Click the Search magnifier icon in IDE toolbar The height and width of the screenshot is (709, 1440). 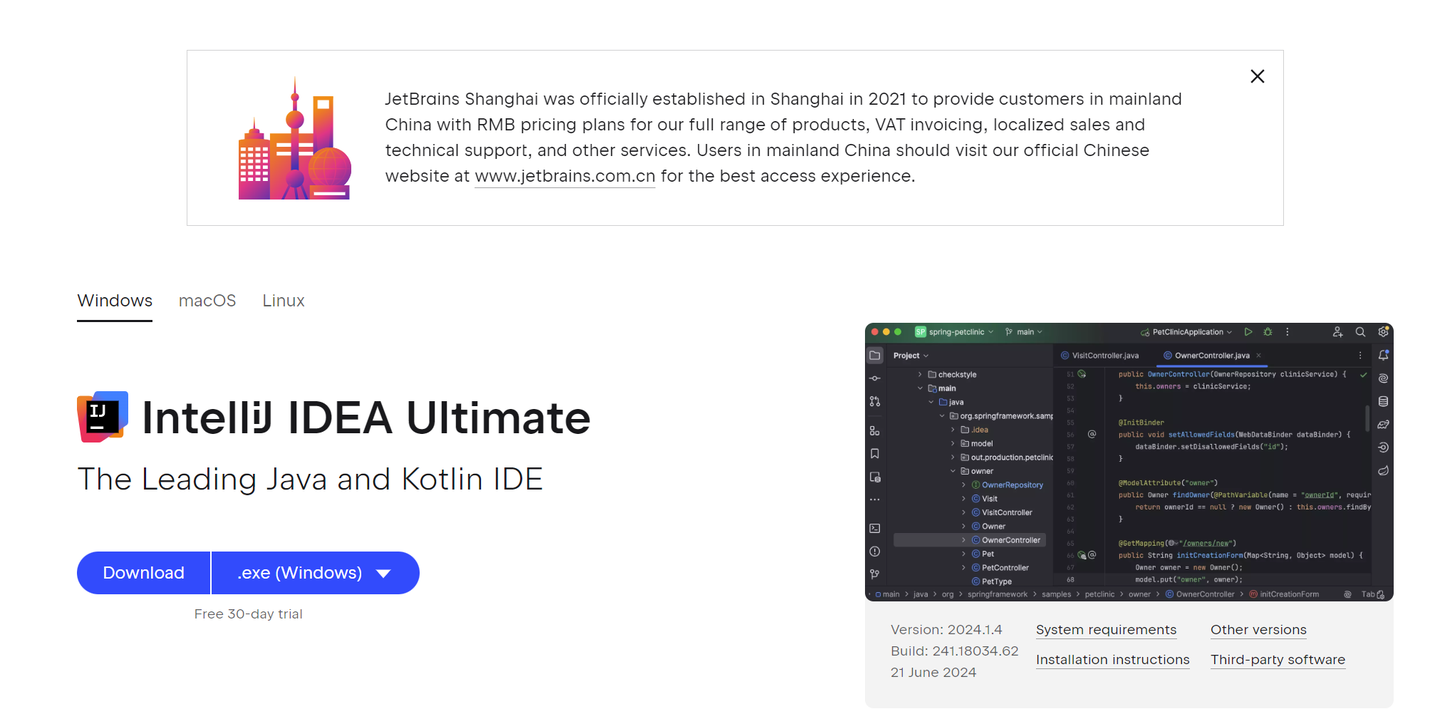point(1360,332)
